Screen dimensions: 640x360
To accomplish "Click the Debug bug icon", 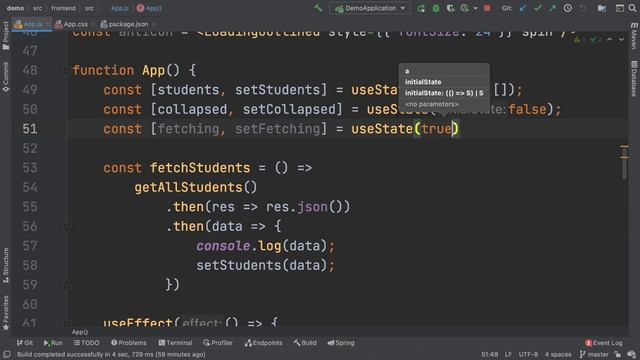I will click(436, 8).
